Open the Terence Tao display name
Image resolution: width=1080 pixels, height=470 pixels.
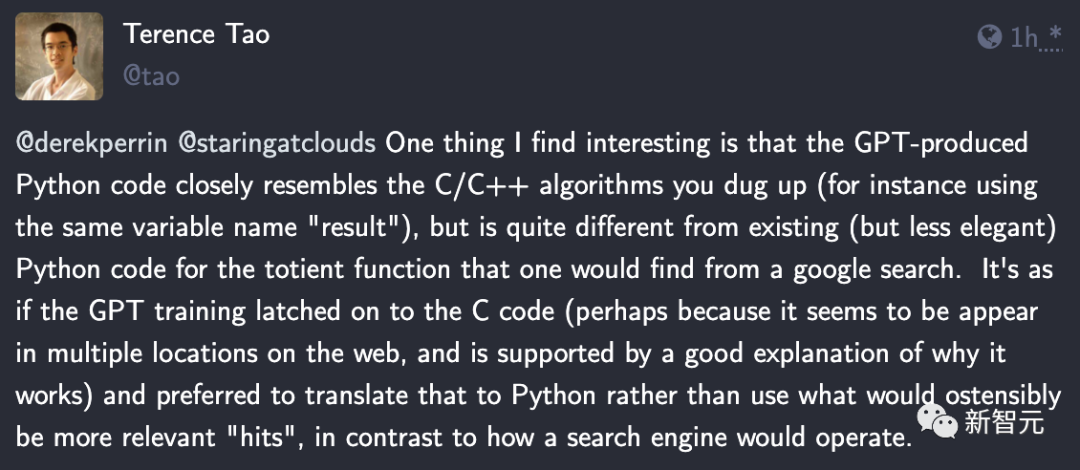tap(196, 35)
